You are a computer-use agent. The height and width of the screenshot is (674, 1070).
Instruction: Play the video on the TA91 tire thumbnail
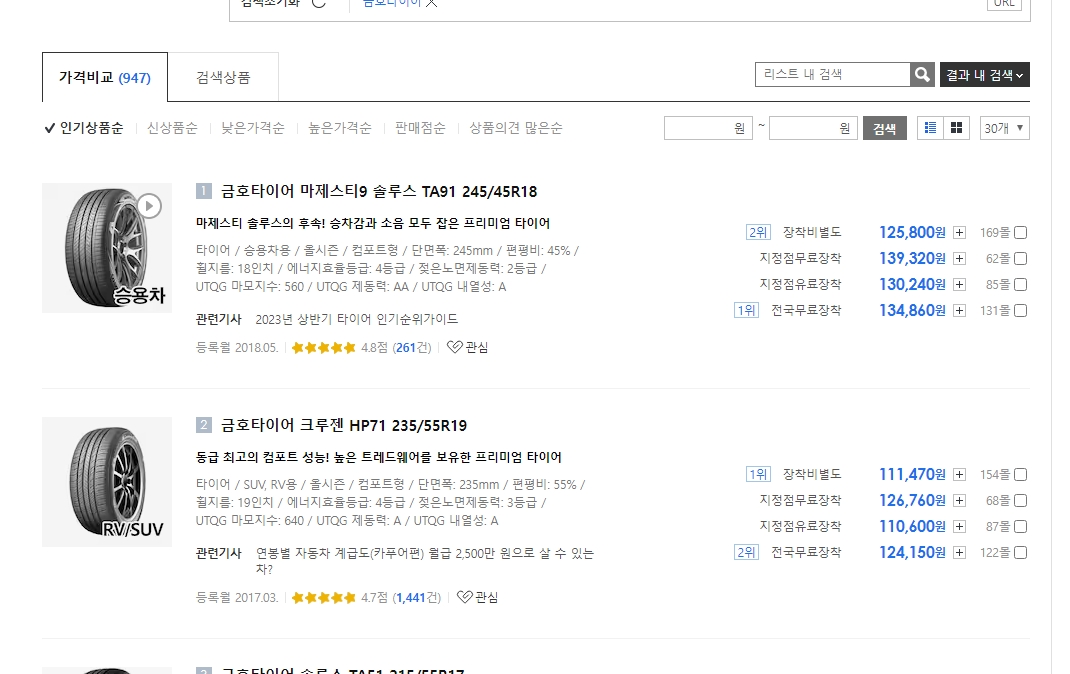point(149,206)
